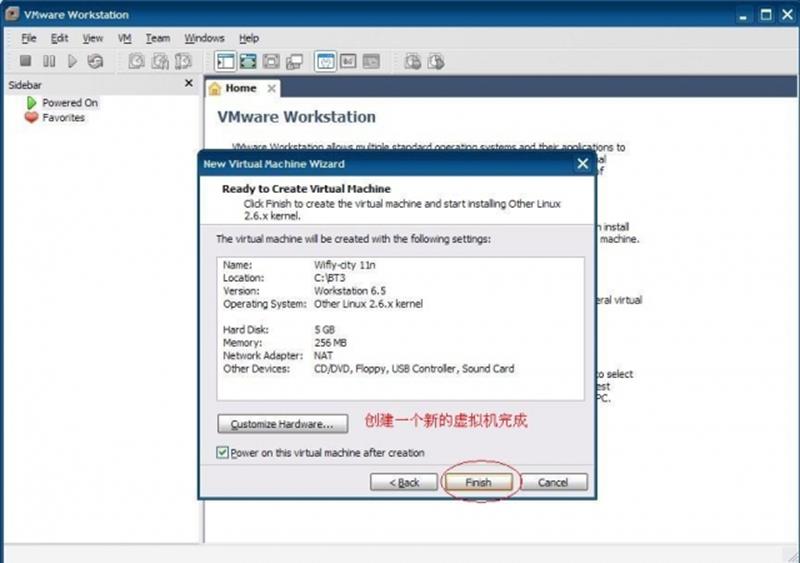This screenshot has width=800, height=563.
Task: Click the Full Screen toolbar icon
Action: click(x=271, y=61)
